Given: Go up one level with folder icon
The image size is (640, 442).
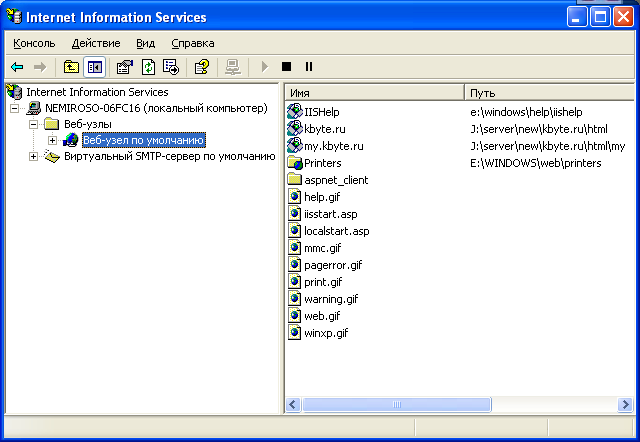Looking at the screenshot, I should [x=71, y=67].
